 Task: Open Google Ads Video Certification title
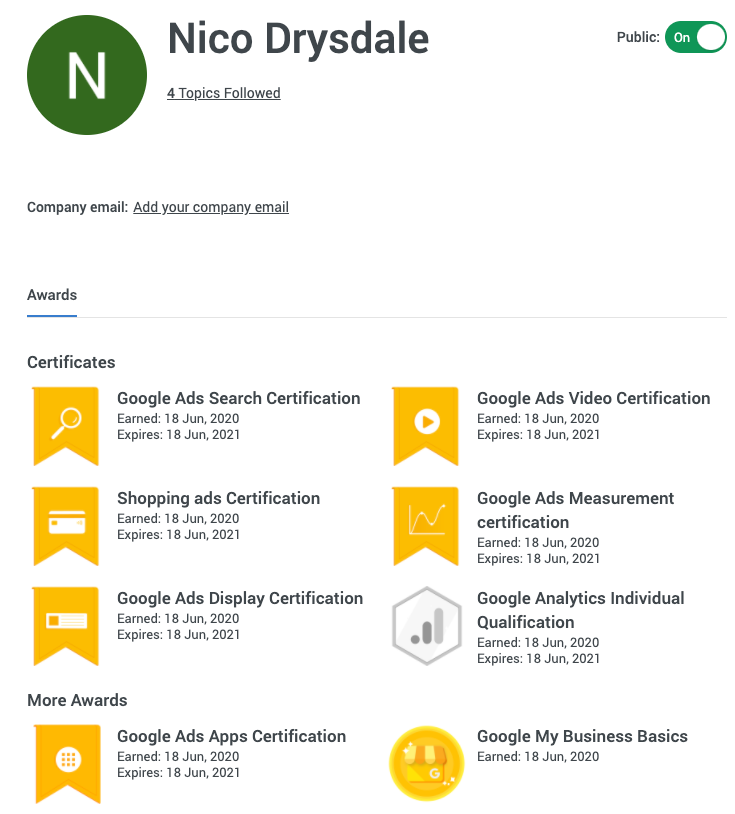pos(594,398)
